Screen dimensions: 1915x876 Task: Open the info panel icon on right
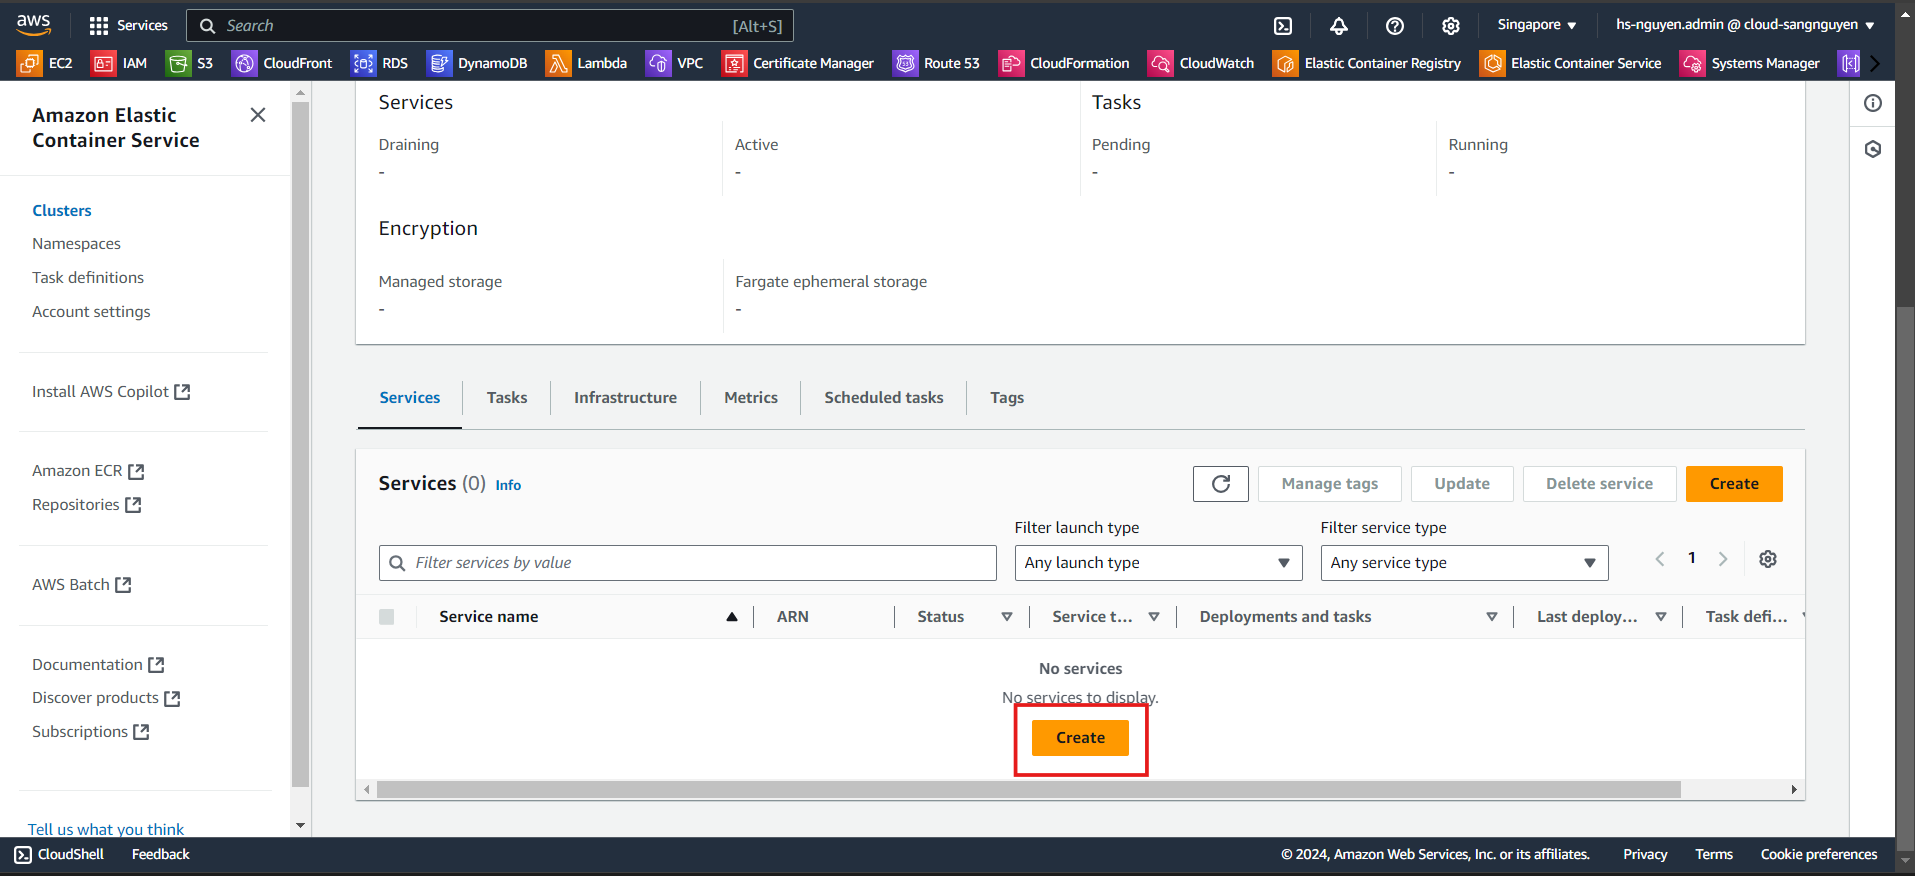click(x=1873, y=103)
